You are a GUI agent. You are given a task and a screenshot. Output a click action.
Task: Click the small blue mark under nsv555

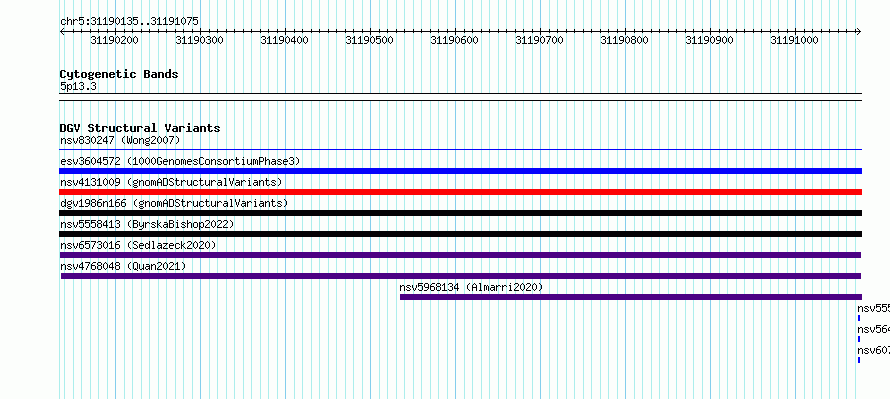[859, 318]
